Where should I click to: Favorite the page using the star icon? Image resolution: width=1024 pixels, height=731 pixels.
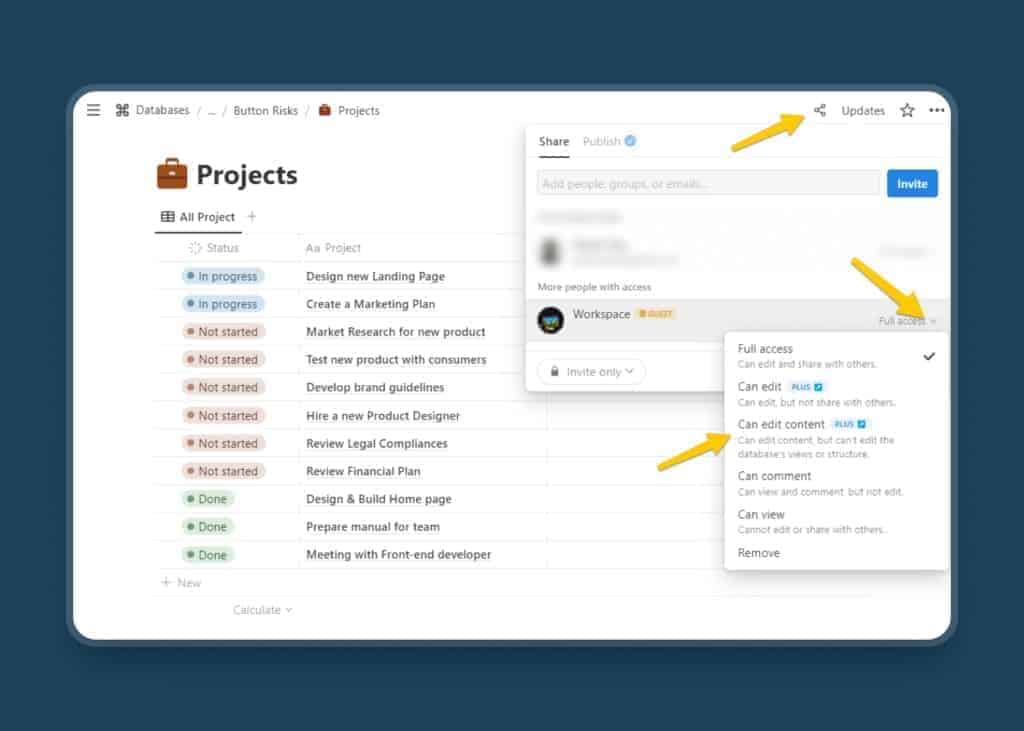pos(906,110)
